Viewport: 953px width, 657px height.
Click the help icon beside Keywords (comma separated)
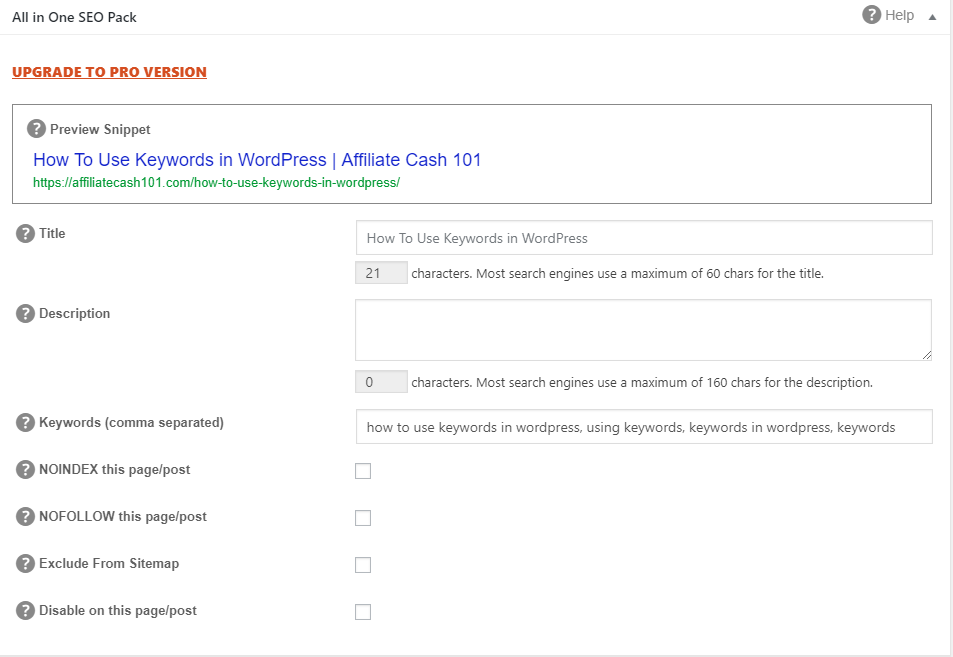coord(25,422)
